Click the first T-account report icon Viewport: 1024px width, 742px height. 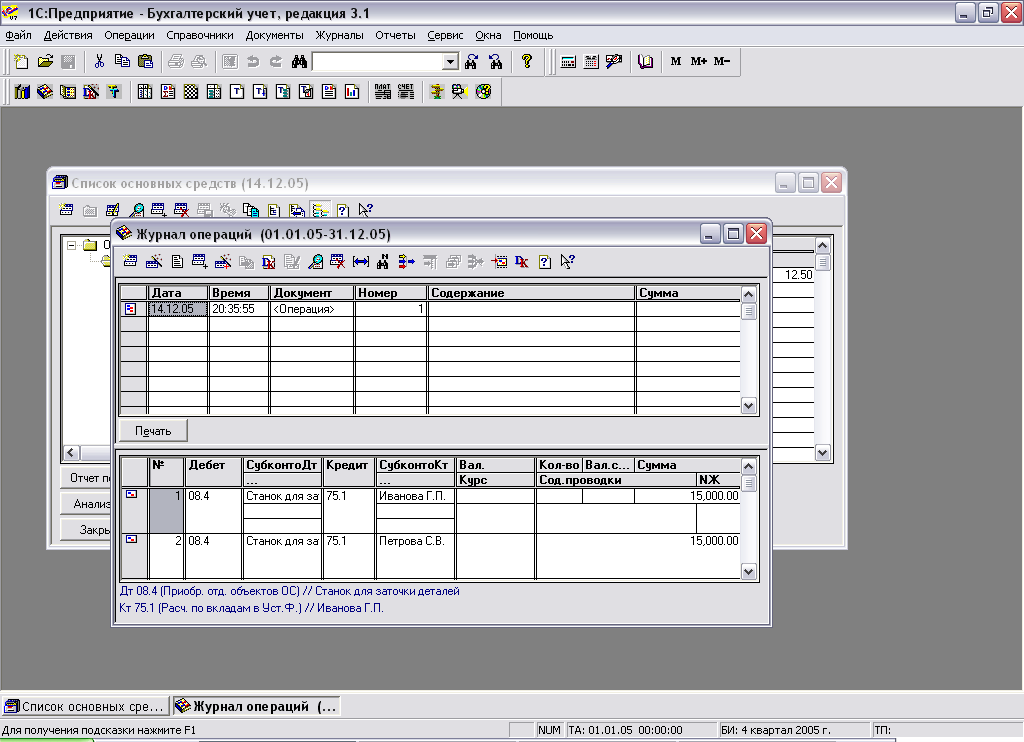pyautogui.click(x=237, y=92)
